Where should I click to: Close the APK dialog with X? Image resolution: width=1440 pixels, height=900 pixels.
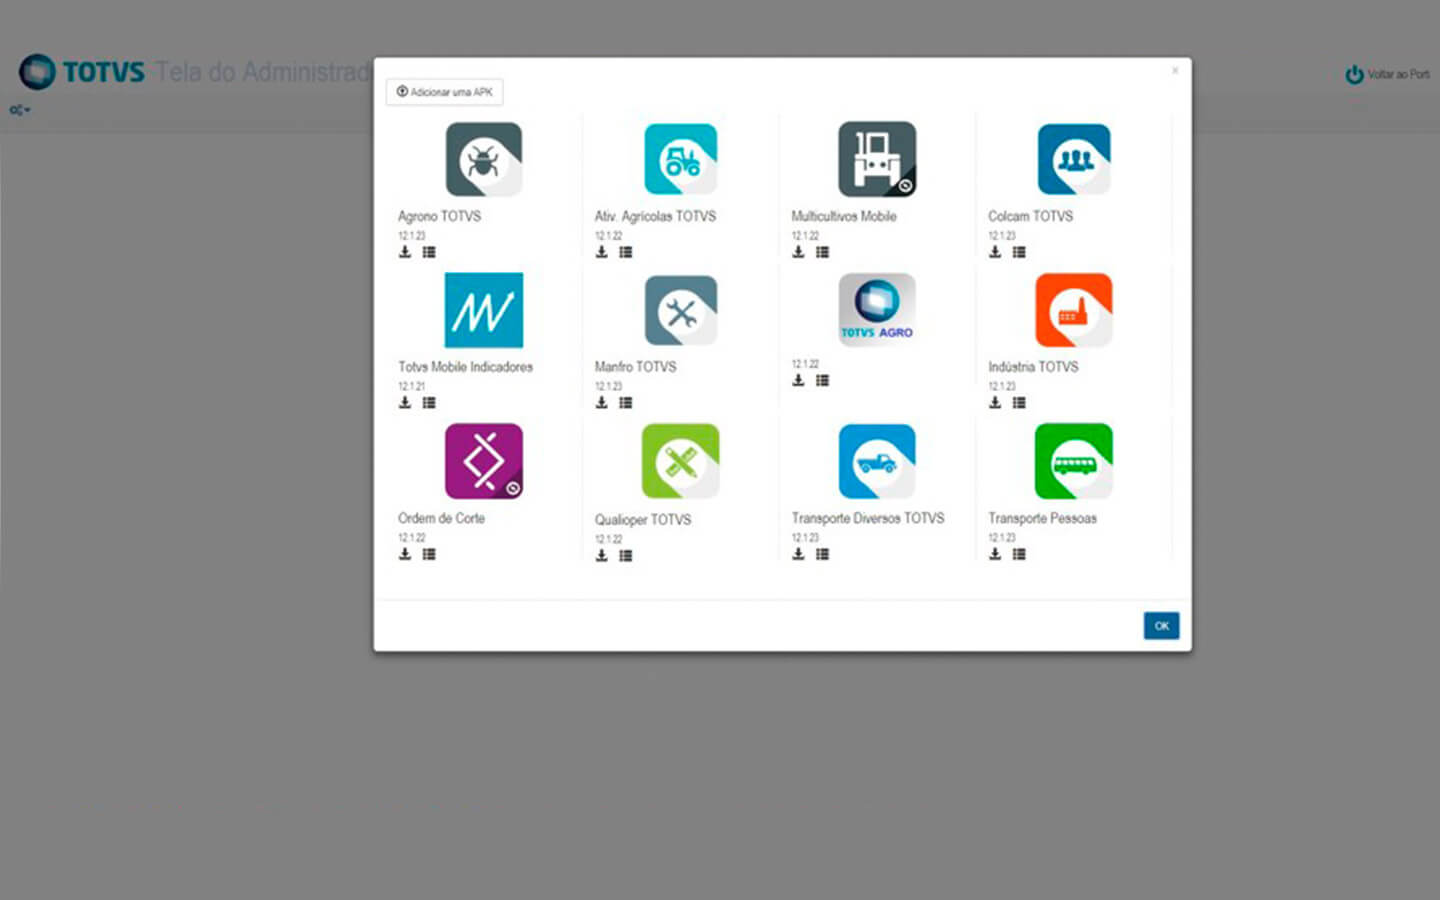[1175, 71]
